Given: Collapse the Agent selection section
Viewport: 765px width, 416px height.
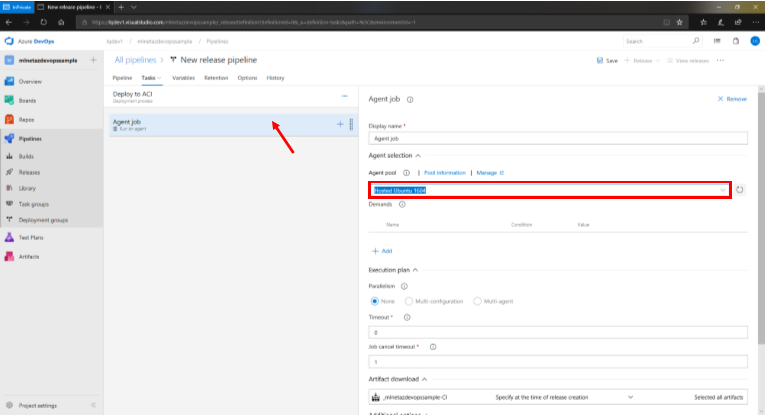Looking at the screenshot, I should [x=418, y=156].
